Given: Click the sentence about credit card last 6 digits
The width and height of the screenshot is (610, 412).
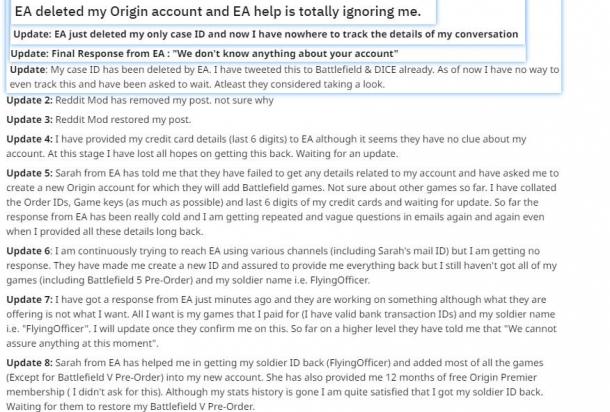Looking at the screenshot, I should click(x=266, y=146).
